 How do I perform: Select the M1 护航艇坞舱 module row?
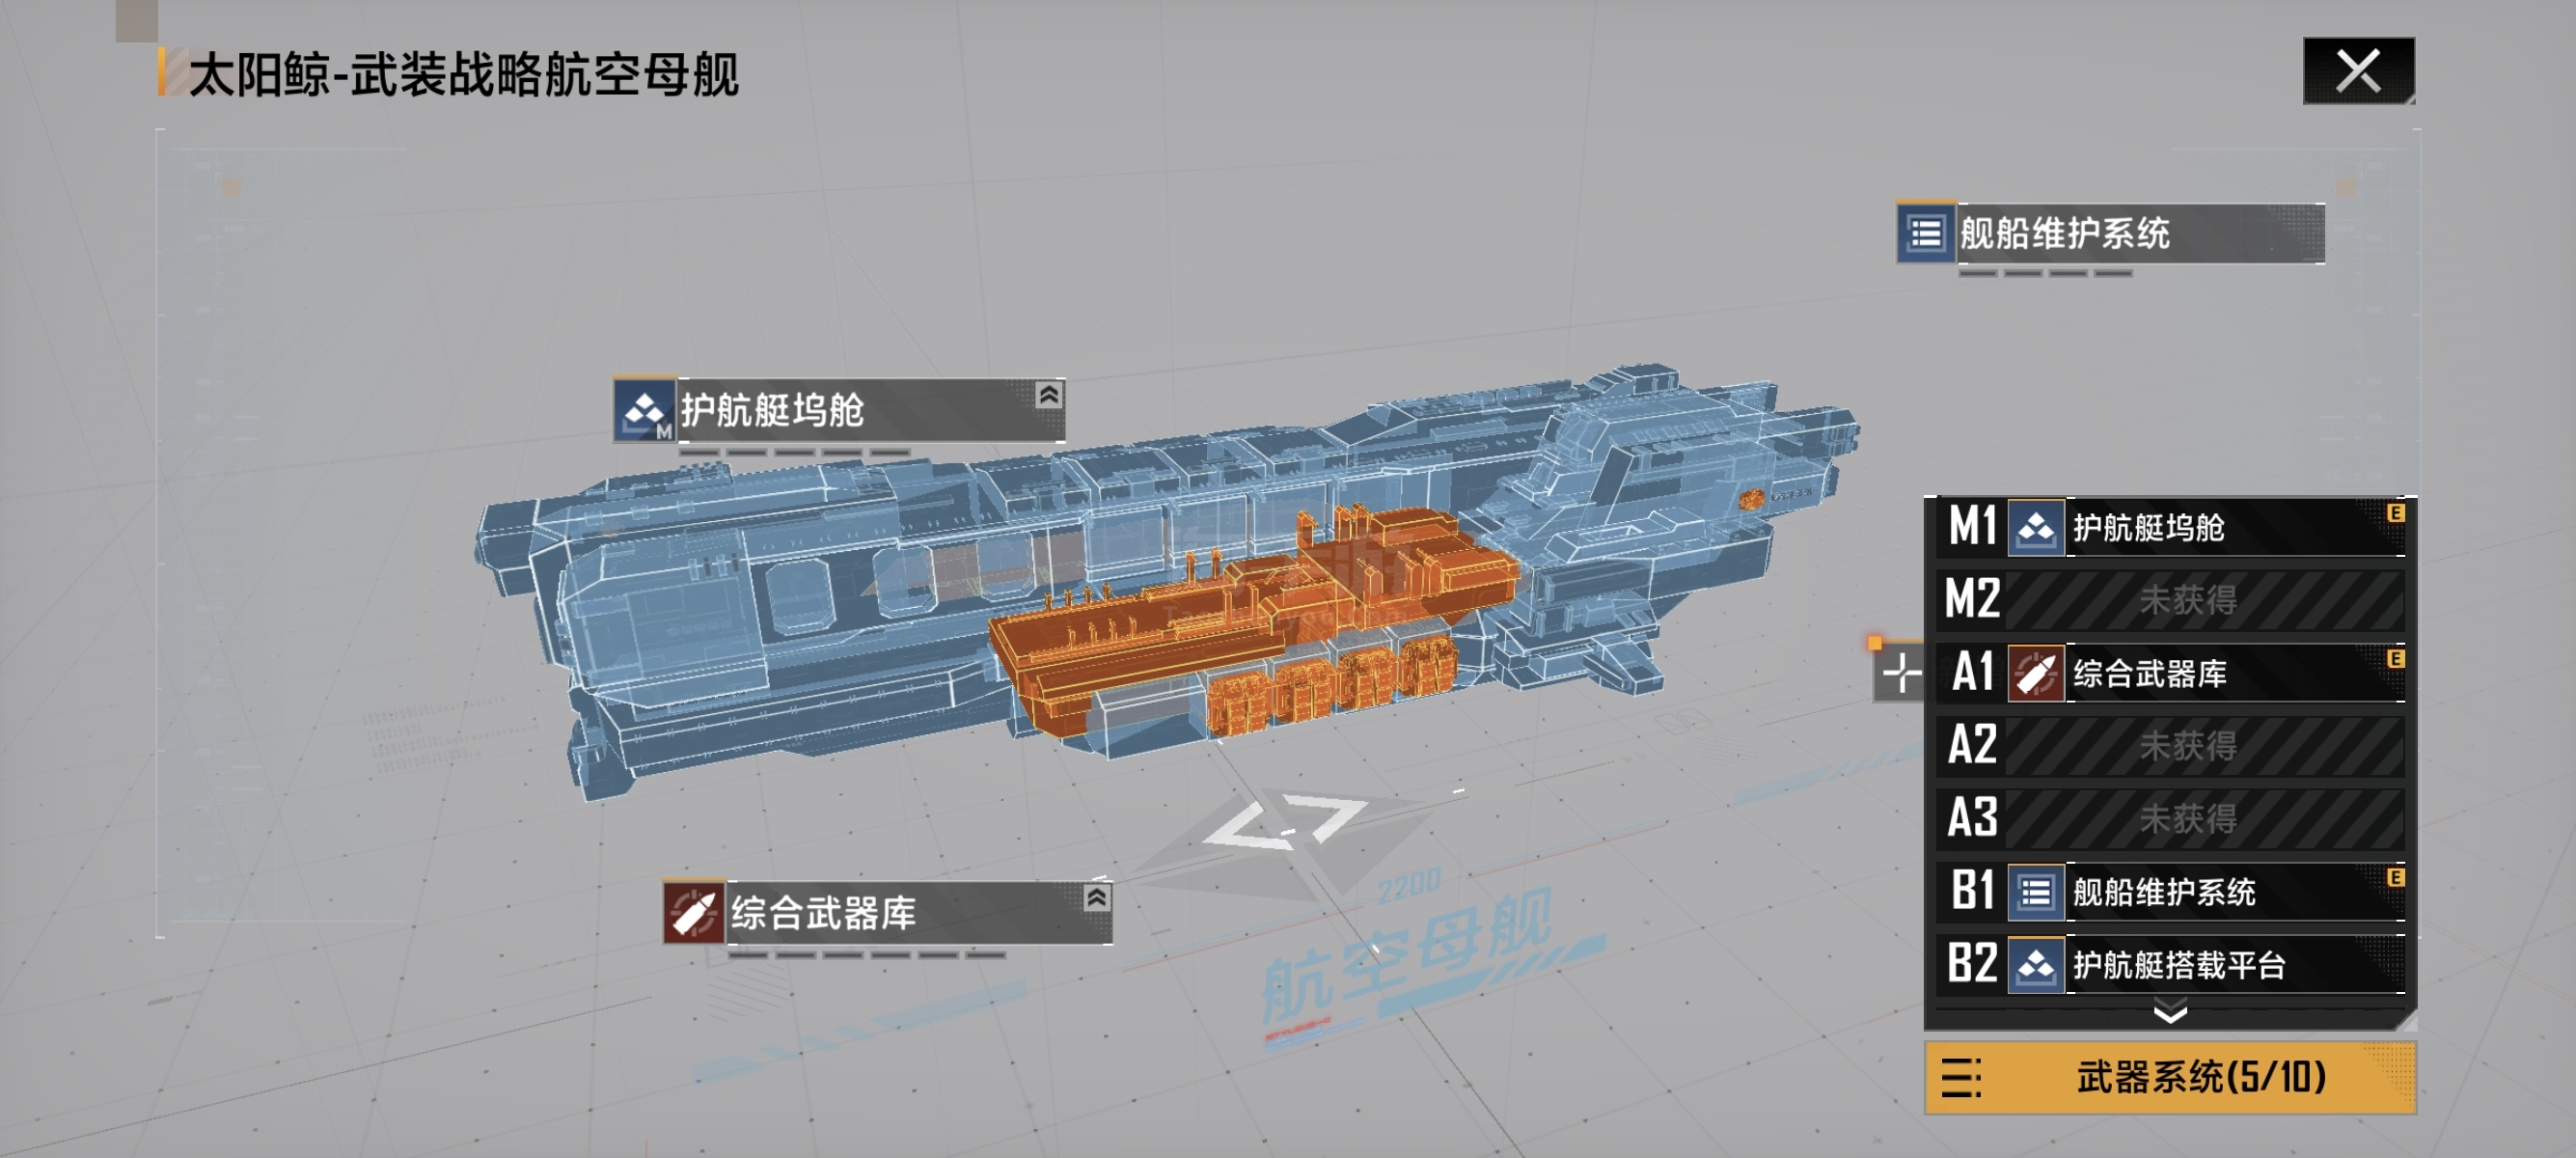click(2170, 527)
